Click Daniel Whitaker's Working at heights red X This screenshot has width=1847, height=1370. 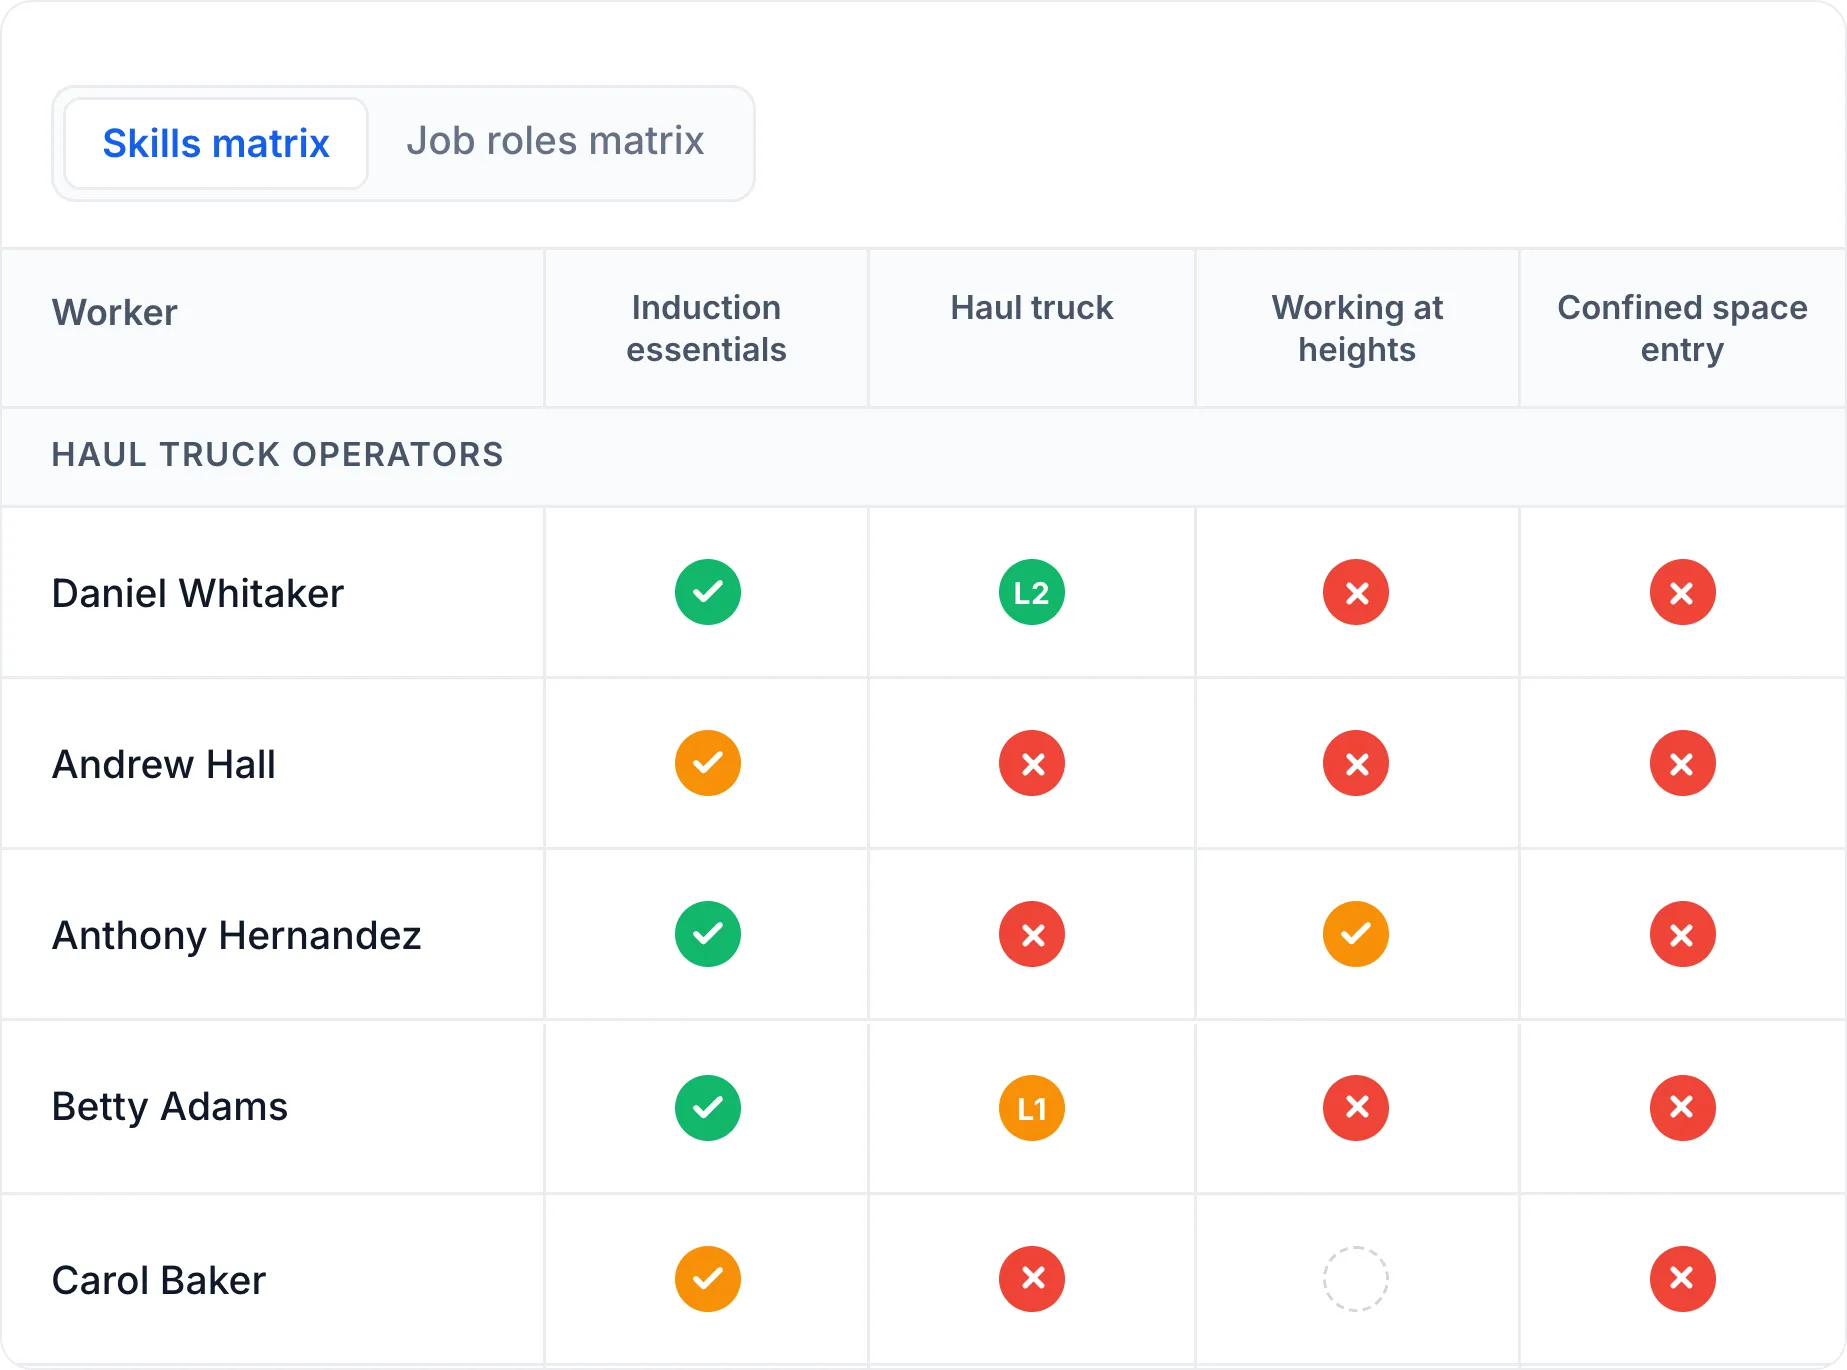pos(1356,592)
